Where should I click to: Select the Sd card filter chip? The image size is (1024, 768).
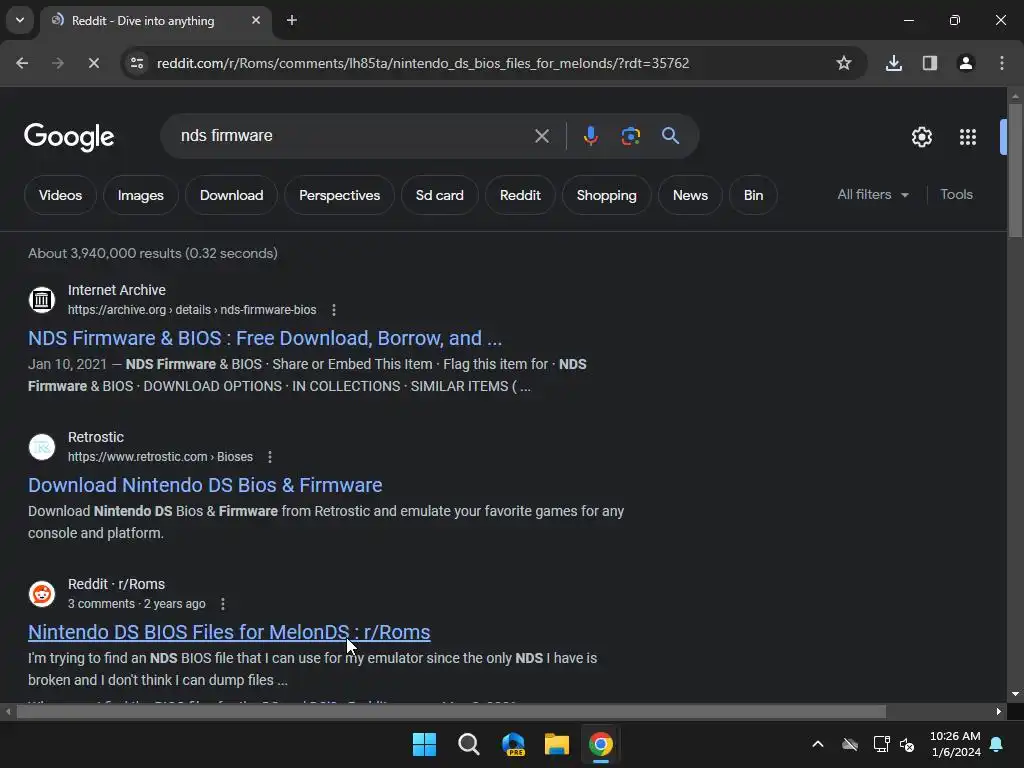click(440, 195)
